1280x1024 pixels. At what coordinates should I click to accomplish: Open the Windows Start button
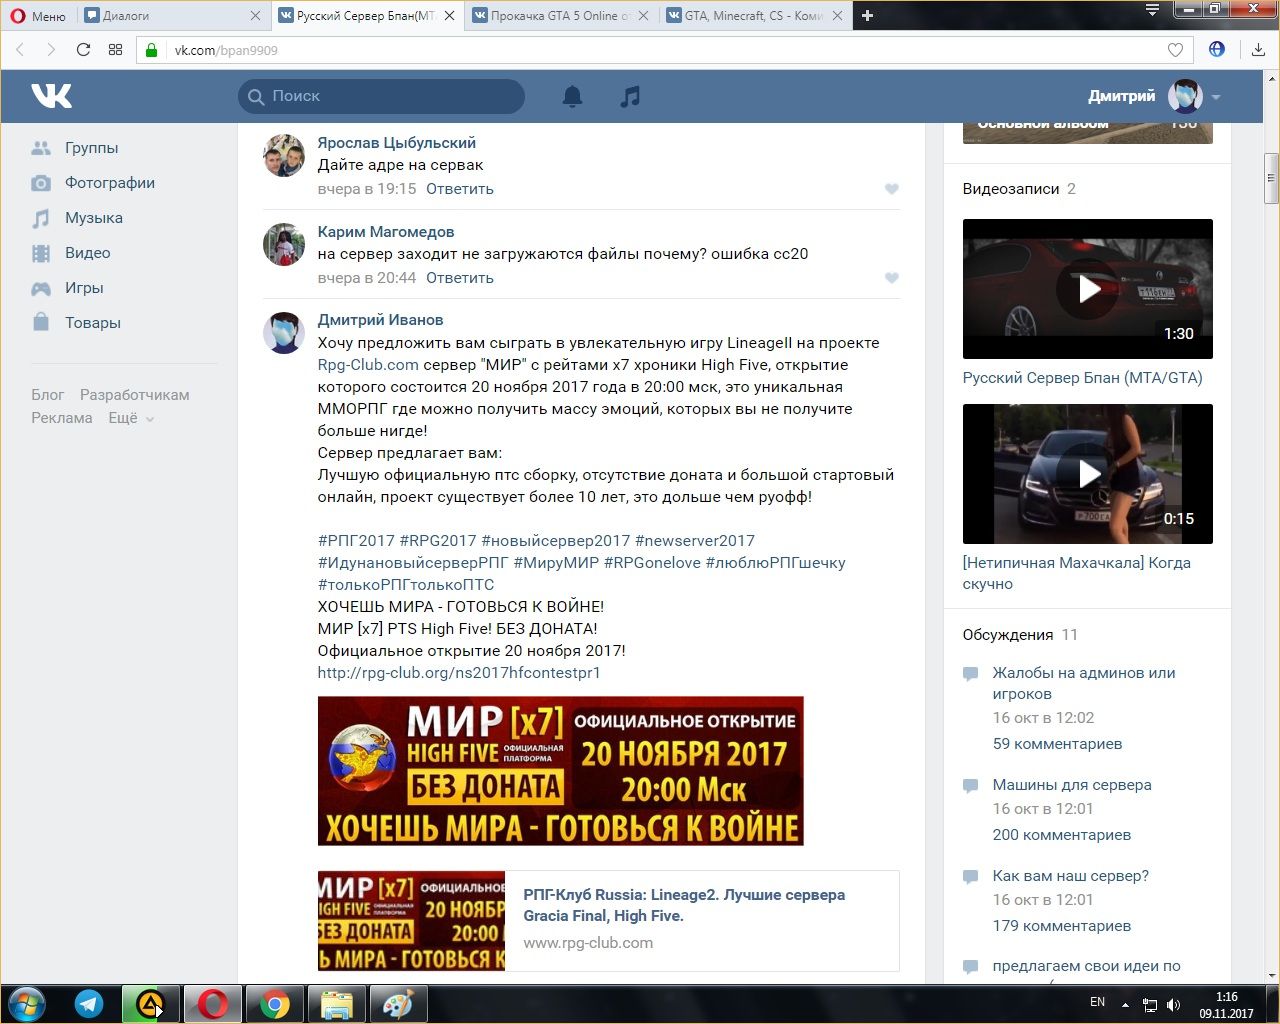25,1004
